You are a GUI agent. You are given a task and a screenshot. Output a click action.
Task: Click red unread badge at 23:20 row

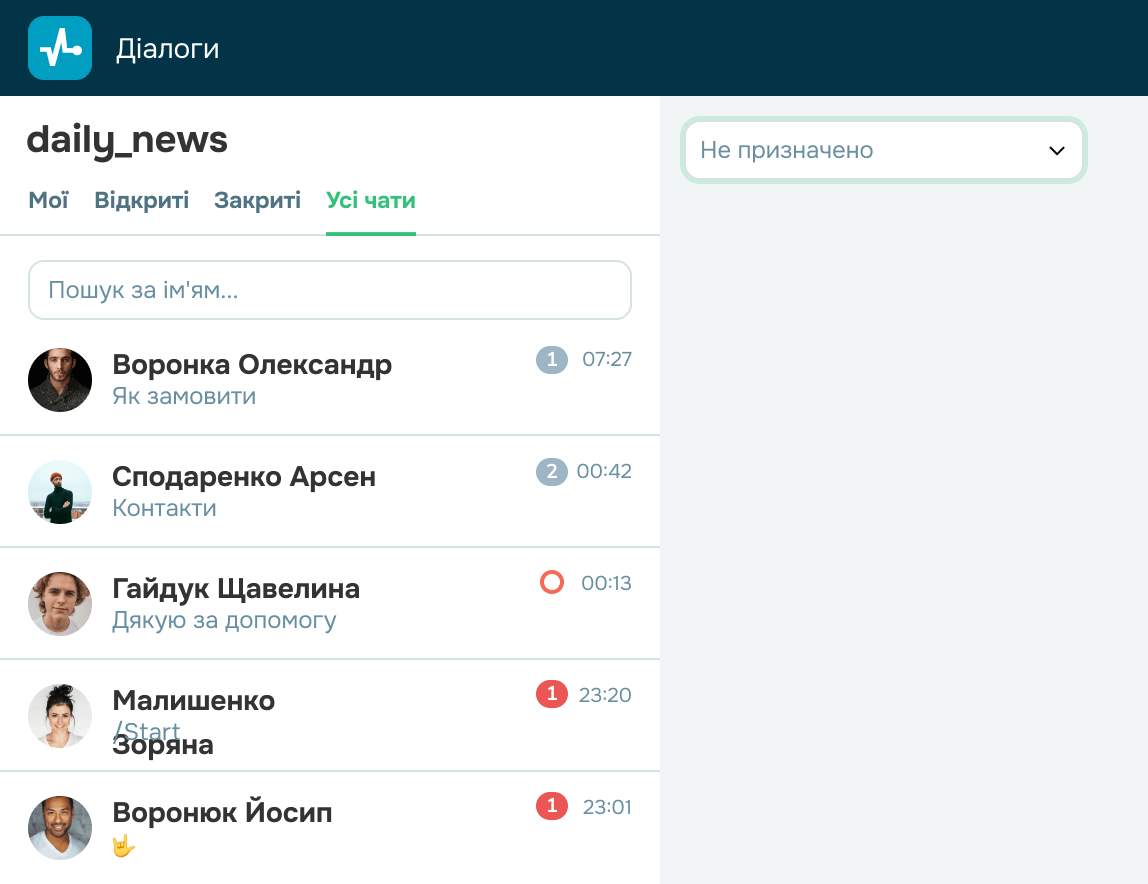point(552,694)
